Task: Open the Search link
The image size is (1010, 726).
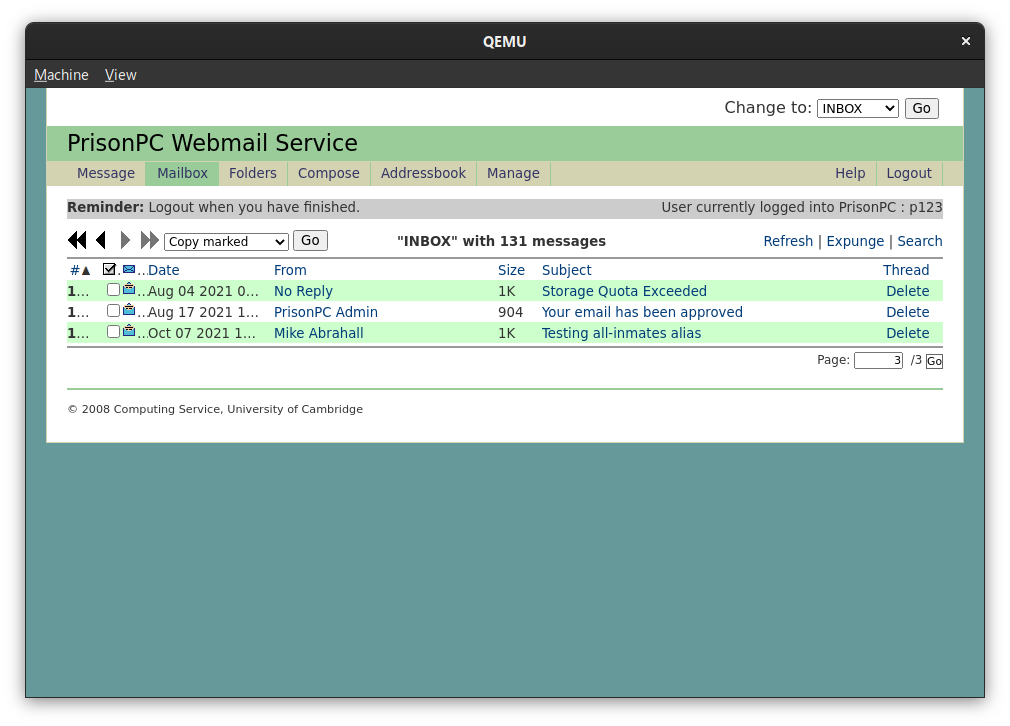Action: pyautogui.click(x=920, y=241)
